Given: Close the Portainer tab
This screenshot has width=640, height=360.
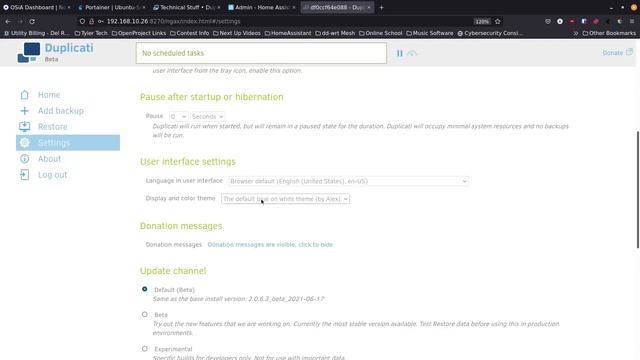Looking at the screenshot, I should point(144,7).
